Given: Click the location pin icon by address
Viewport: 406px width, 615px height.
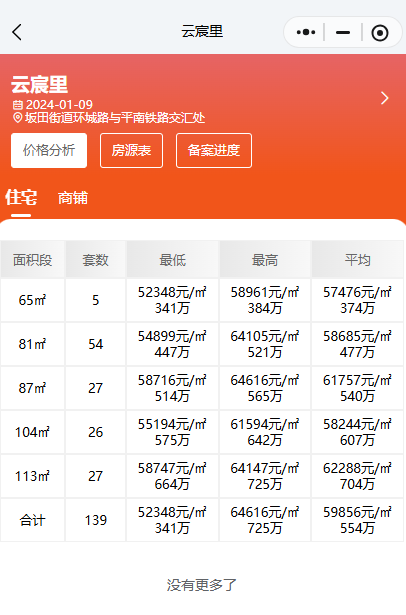Looking at the screenshot, I should (x=18, y=118).
